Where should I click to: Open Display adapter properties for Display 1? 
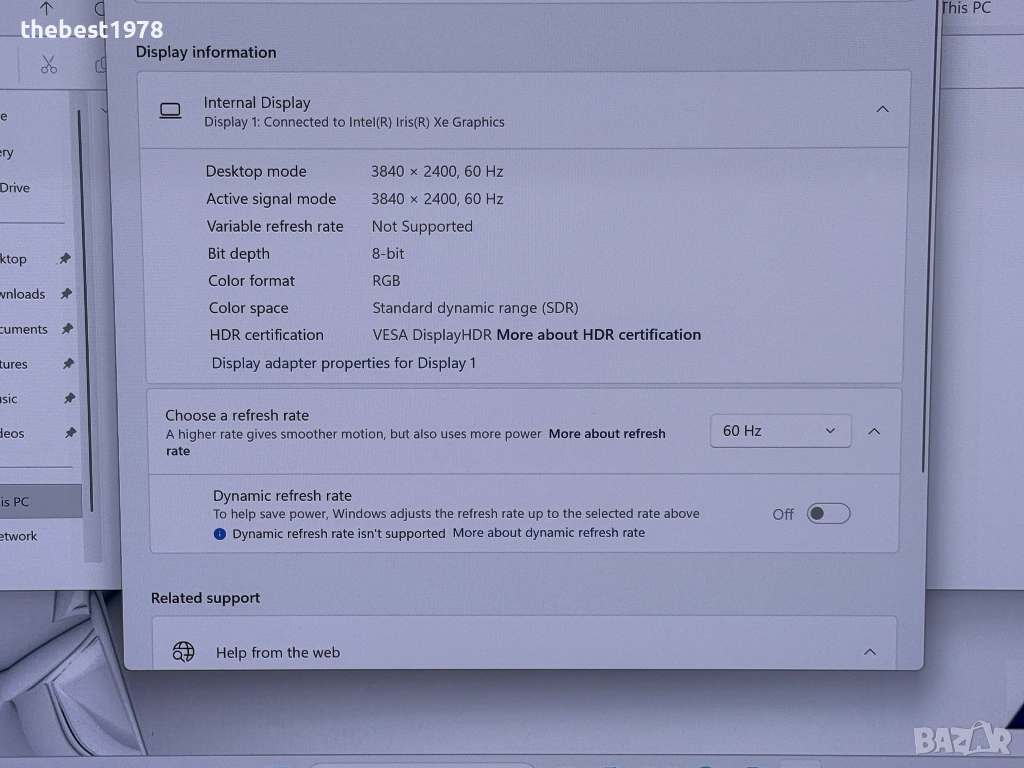343,363
